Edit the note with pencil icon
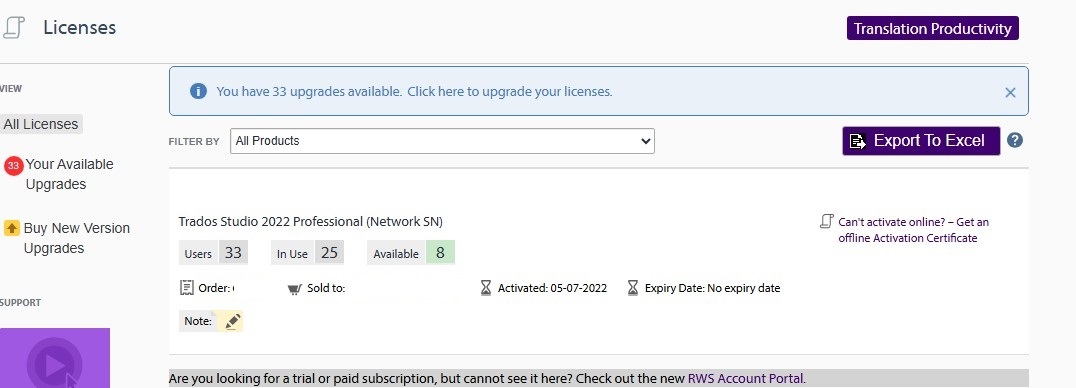This screenshot has width=1076, height=388. pos(233,321)
